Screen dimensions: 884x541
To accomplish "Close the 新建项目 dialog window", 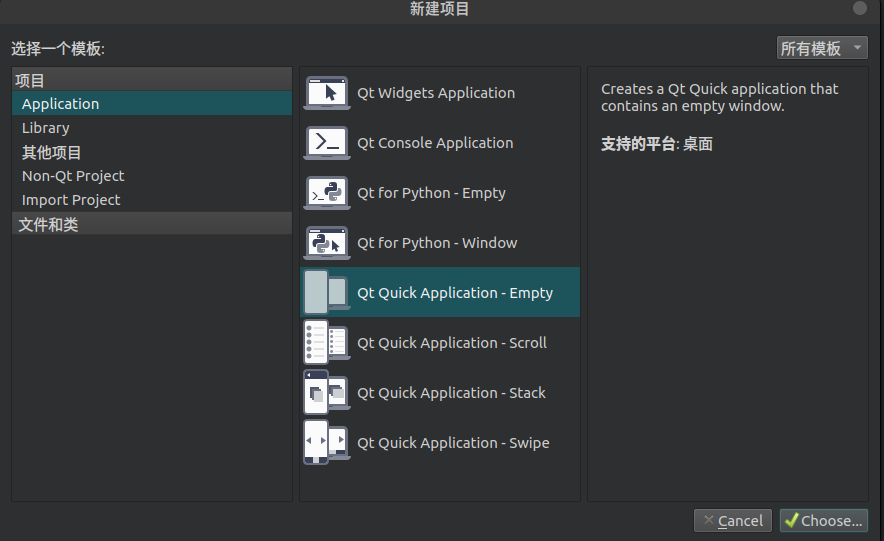I will pos(860,9).
